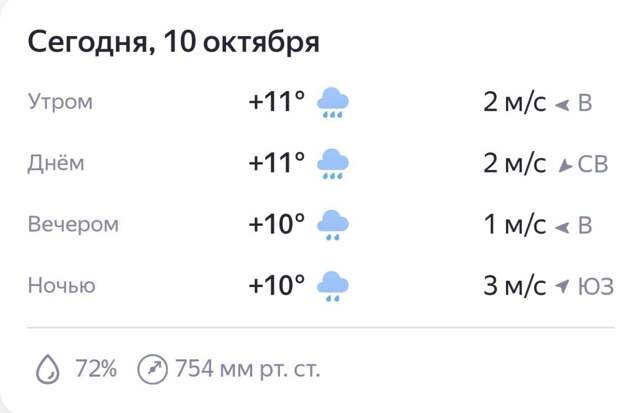Screen dimensions: 620x413
Task: Click the morning east wind arrow
Action: [562, 104]
